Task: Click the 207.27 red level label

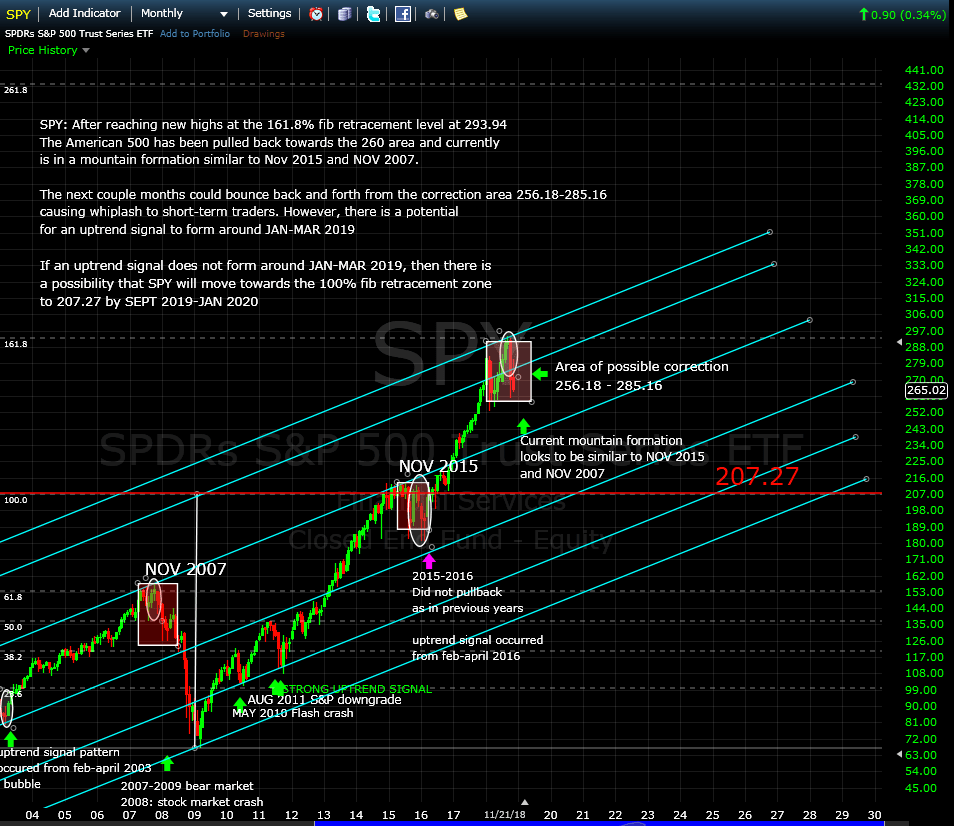Action: [x=757, y=476]
